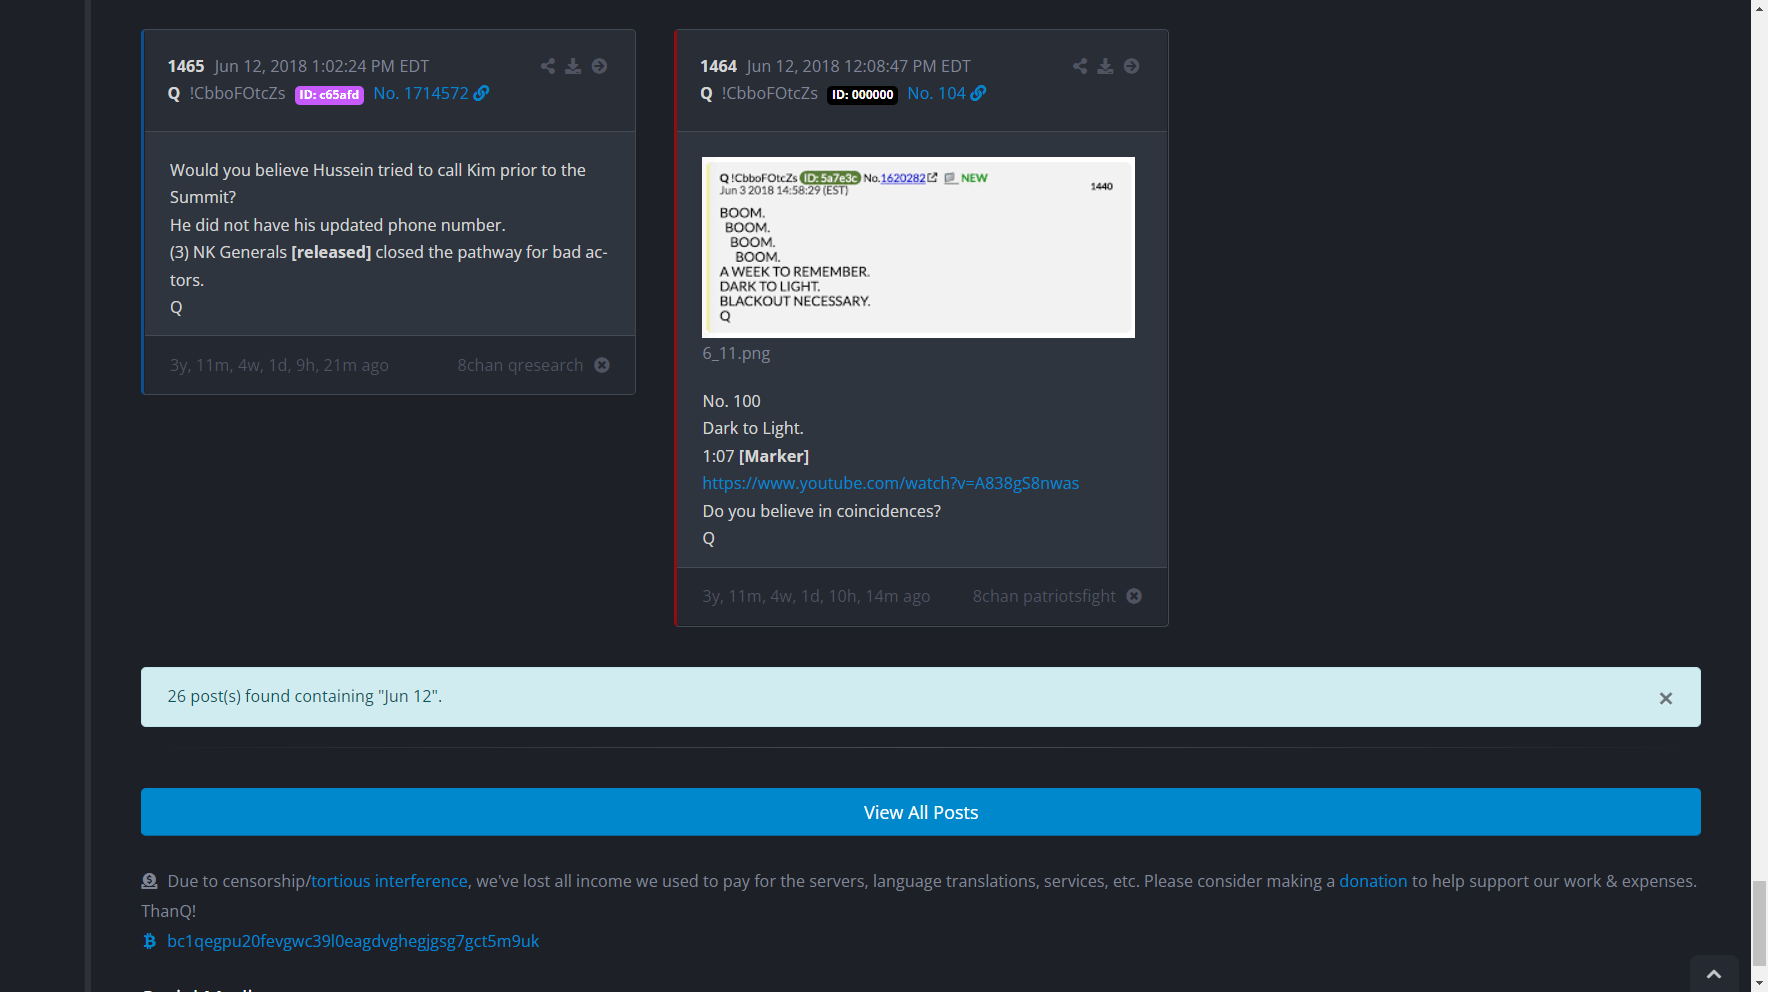The height and width of the screenshot is (992, 1768).
Task: Click the scroll to top button
Action: pyautogui.click(x=1713, y=974)
